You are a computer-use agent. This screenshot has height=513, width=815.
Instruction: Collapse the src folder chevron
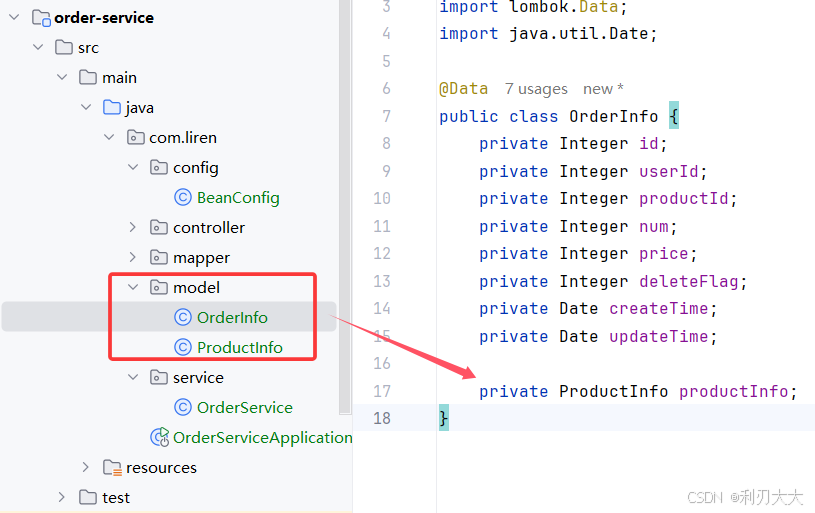[x=38, y=47]
